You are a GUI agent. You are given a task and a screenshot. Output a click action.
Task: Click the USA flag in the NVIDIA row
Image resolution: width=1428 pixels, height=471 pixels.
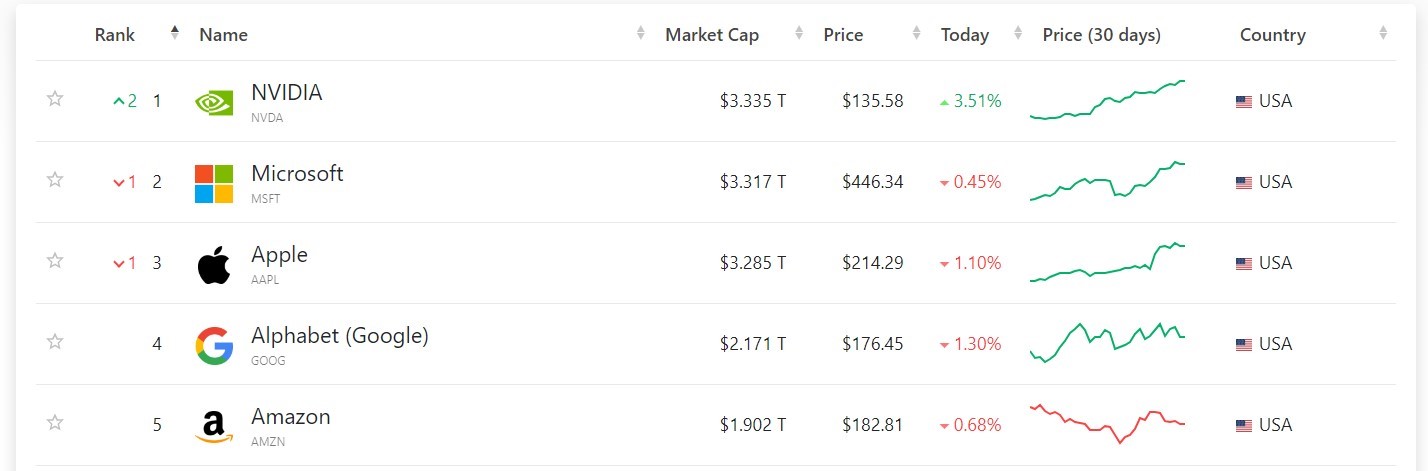click(1244, 102)
